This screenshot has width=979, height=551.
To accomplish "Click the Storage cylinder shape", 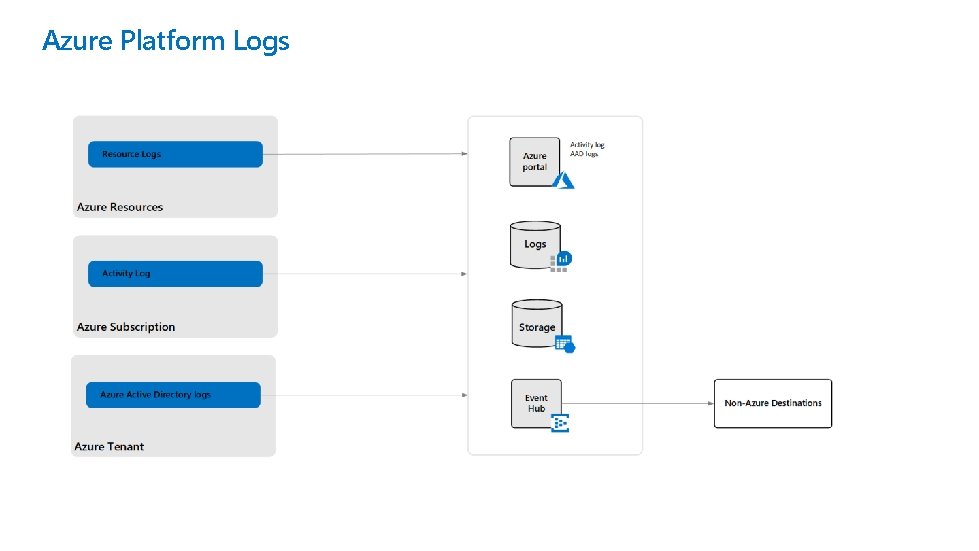I will pos(537,323).
